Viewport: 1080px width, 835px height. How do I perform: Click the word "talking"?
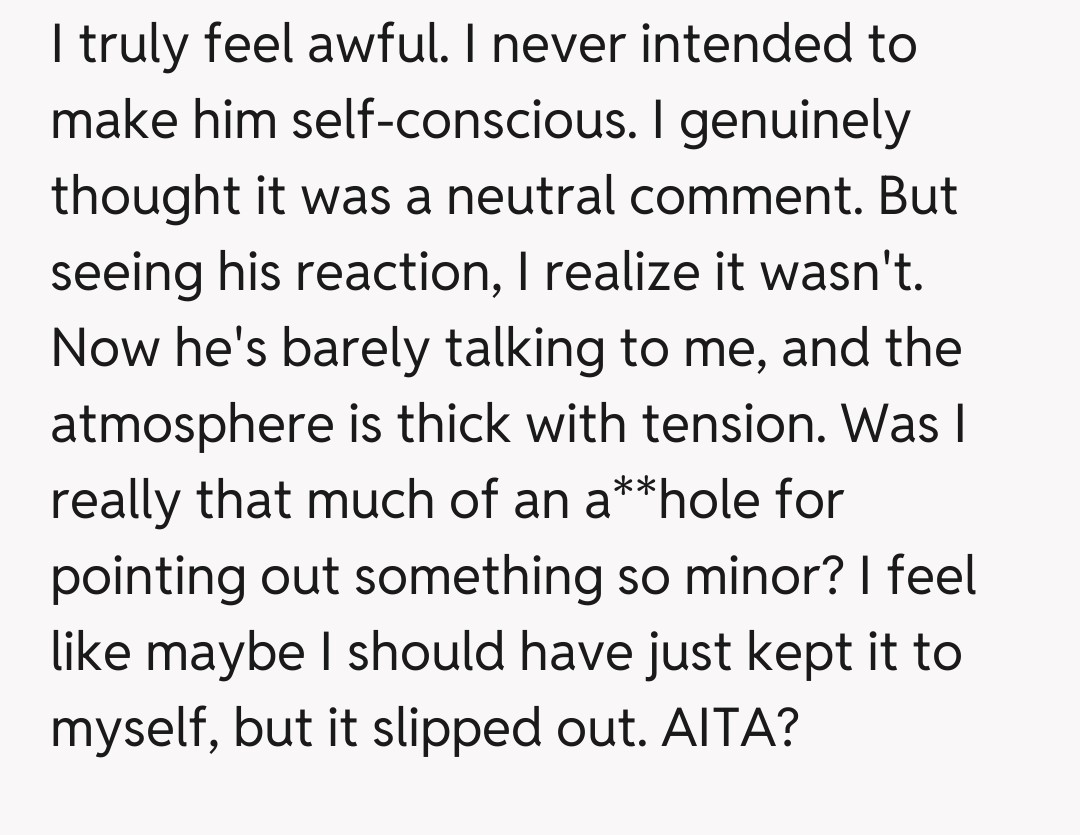click(590, 349)
